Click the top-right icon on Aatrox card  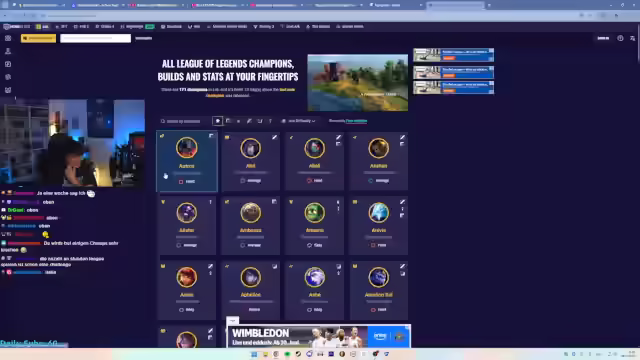[x=211, y=136]
